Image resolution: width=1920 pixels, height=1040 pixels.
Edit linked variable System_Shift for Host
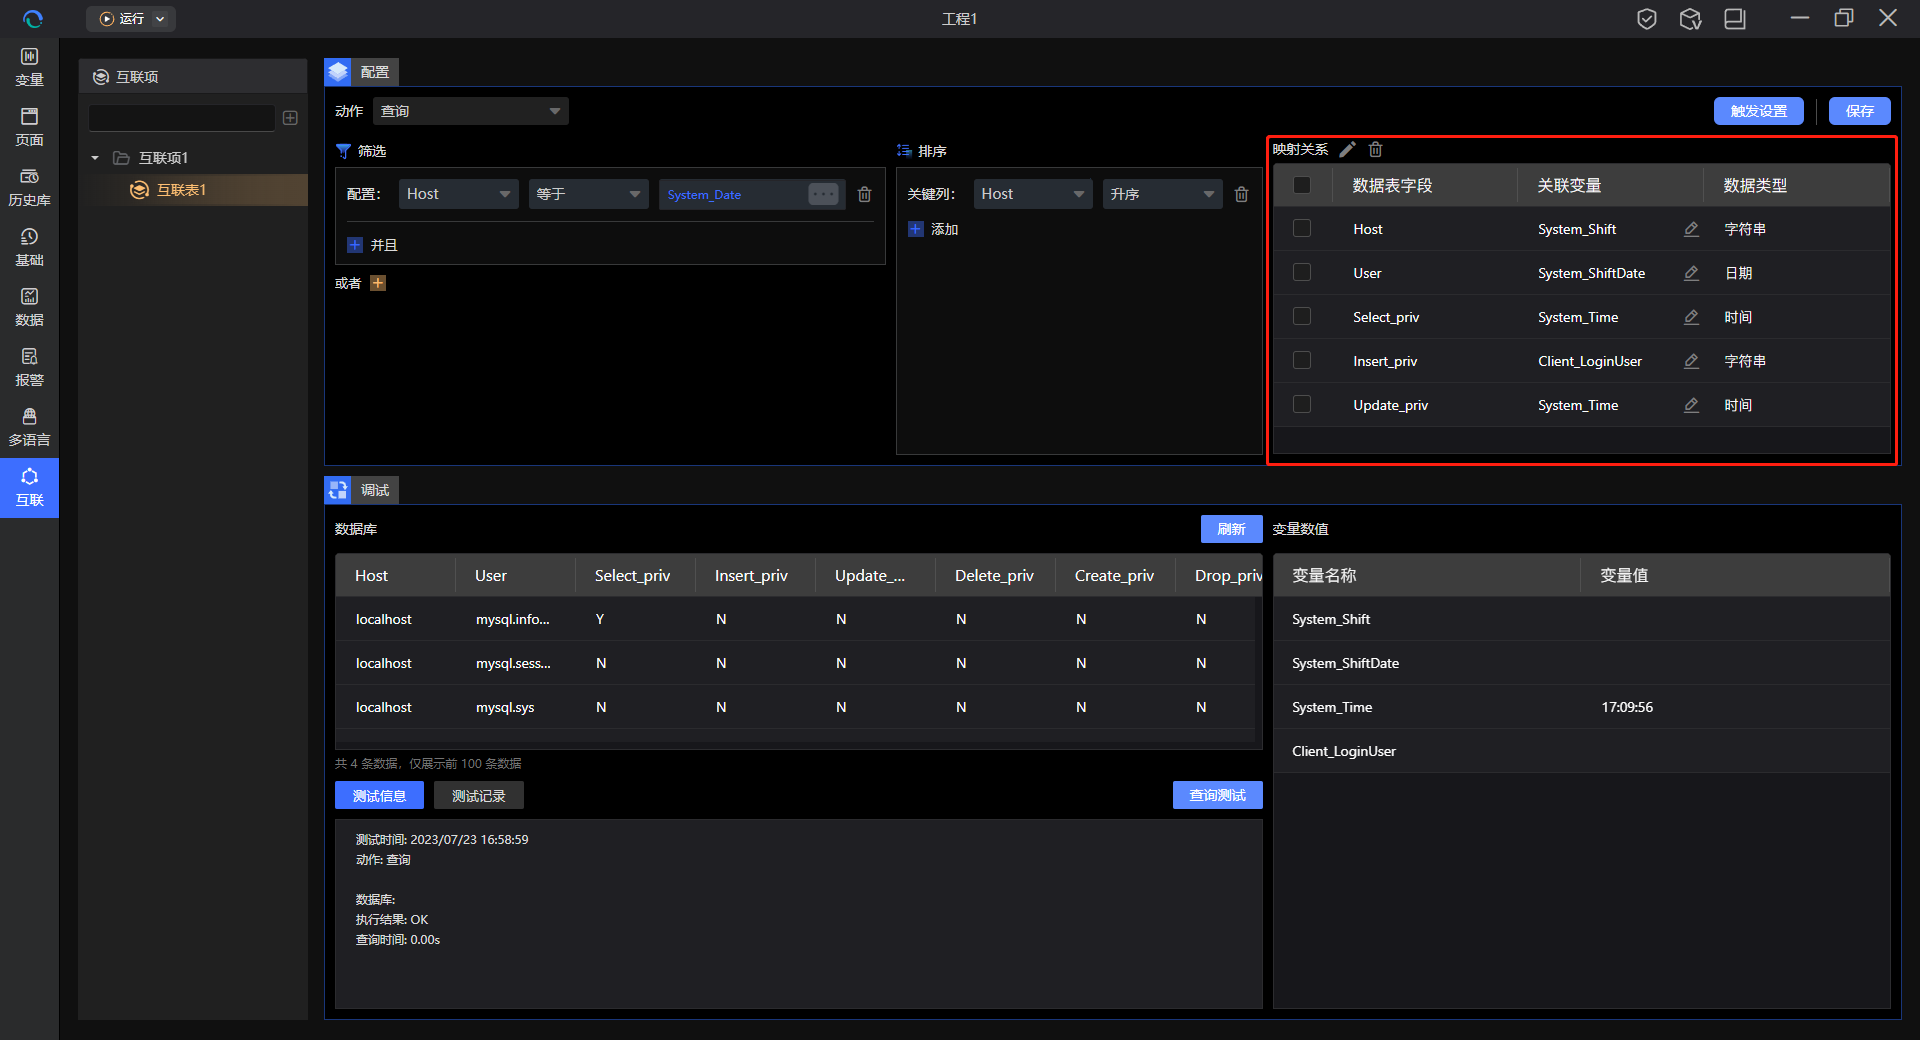[1691, 229]
